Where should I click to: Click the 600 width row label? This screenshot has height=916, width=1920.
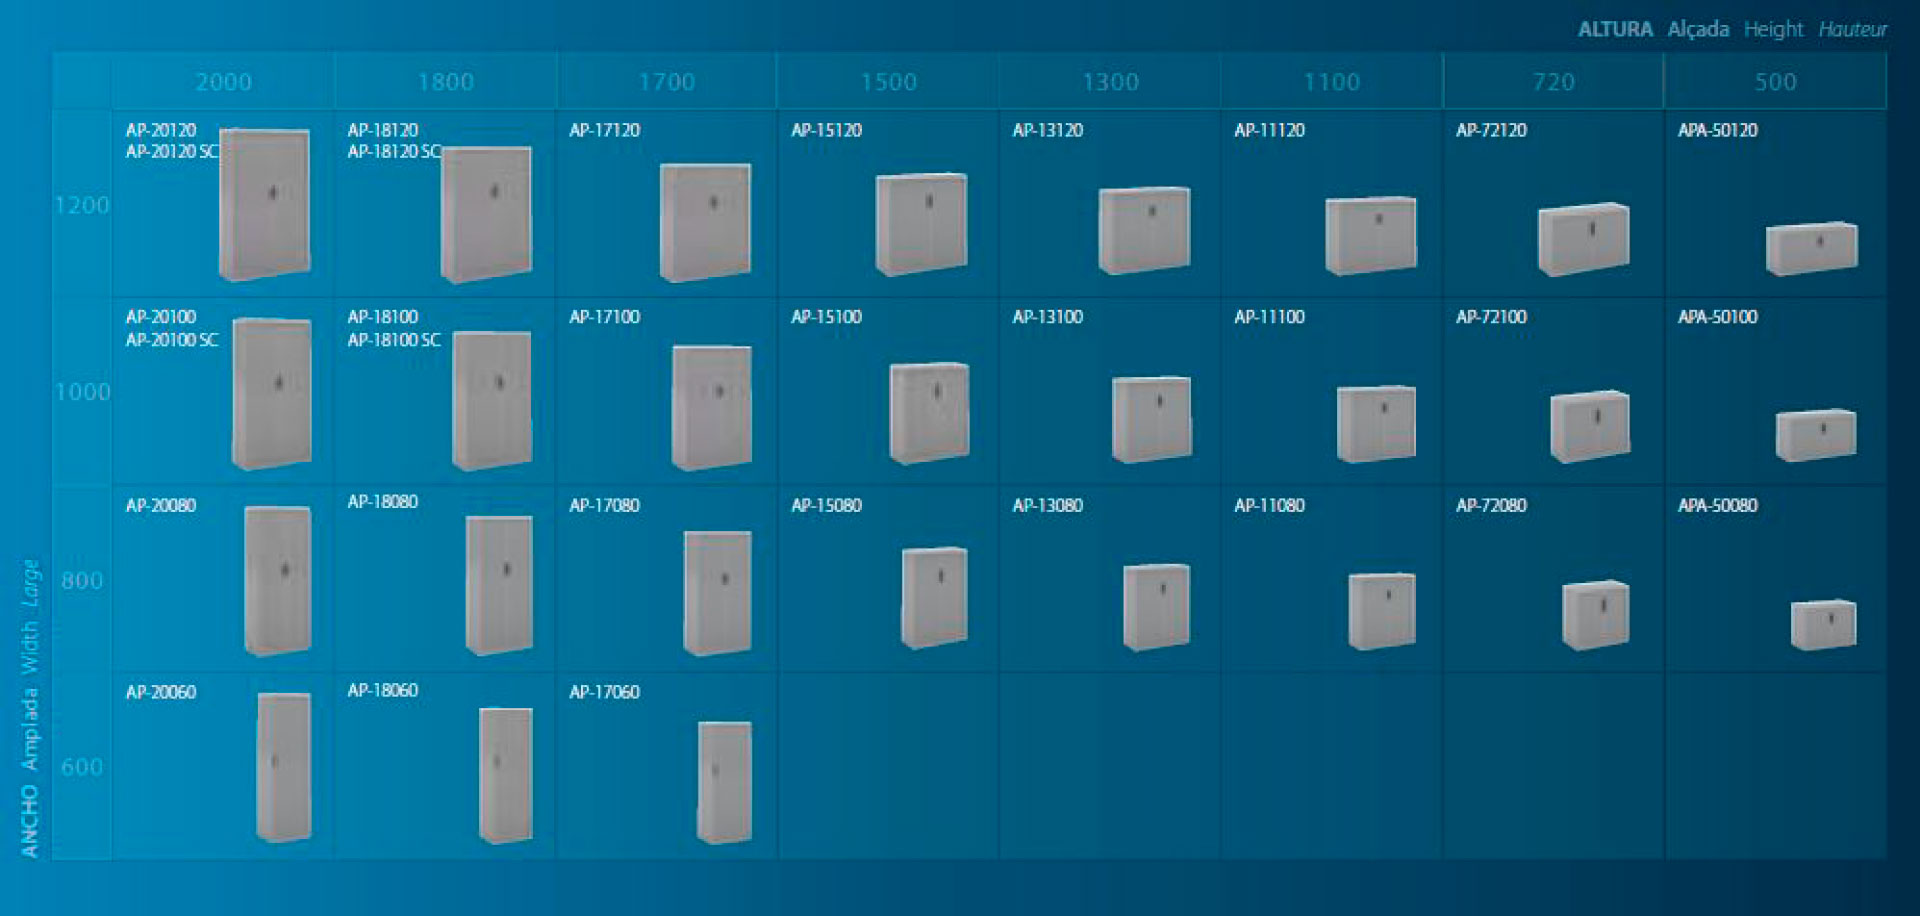pos(82,767)
